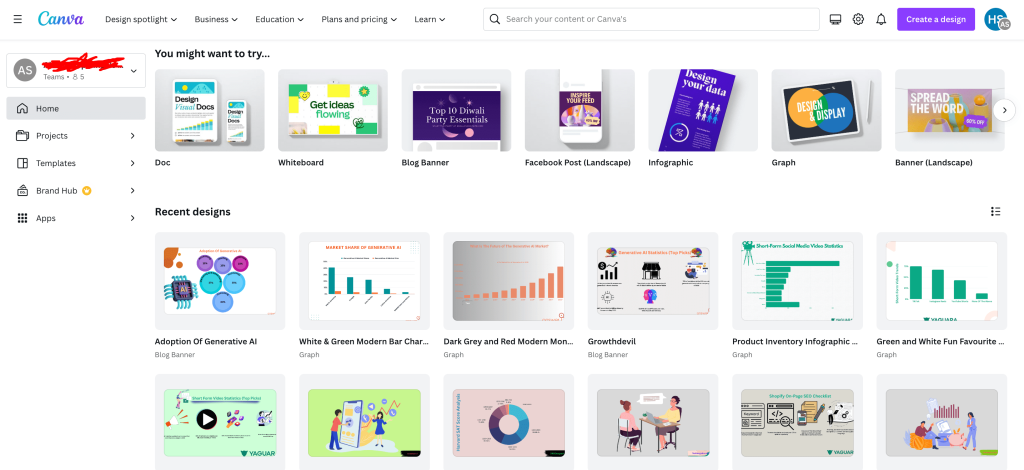Click the hamburger menu icon
The height and width of the screenshot is (470, 1024).
[17, 19]
